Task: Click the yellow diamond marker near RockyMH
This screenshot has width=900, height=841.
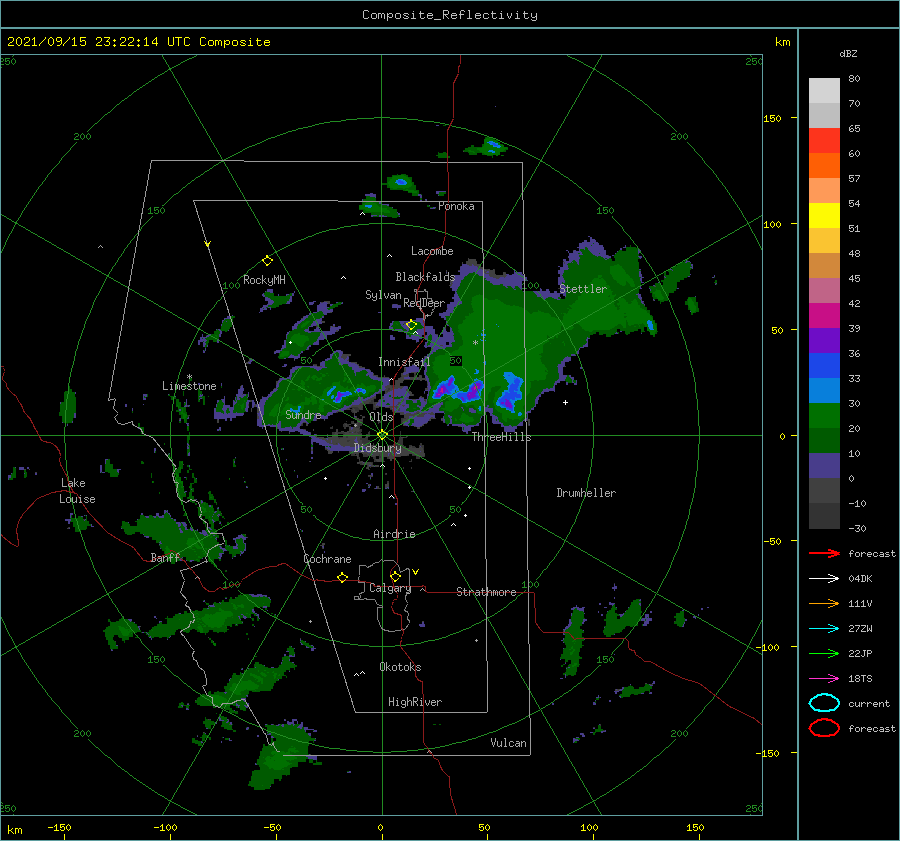Action: pos(267,261)
